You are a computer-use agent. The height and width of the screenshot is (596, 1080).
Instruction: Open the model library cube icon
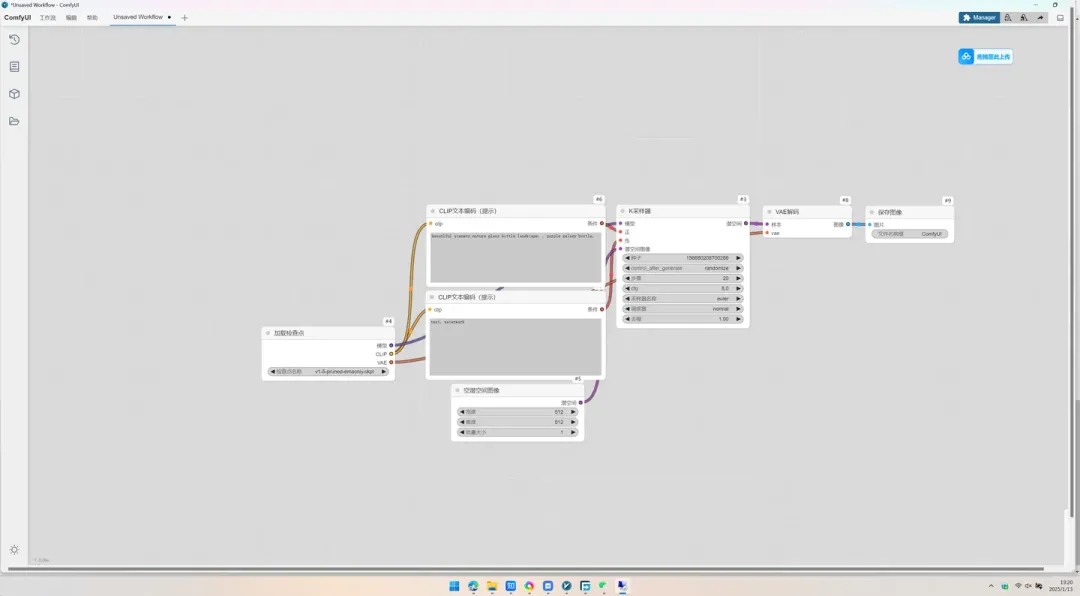[14, 94]
